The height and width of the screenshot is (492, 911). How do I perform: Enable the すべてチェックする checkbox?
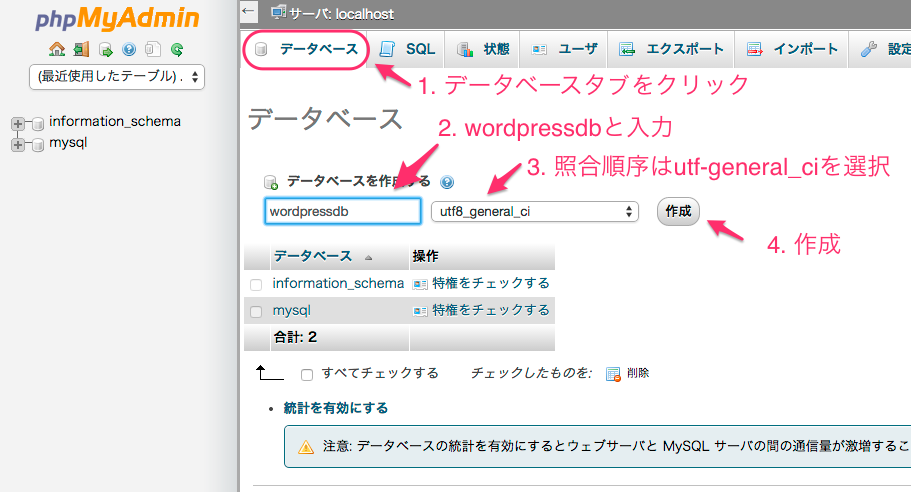pos(307,374)
